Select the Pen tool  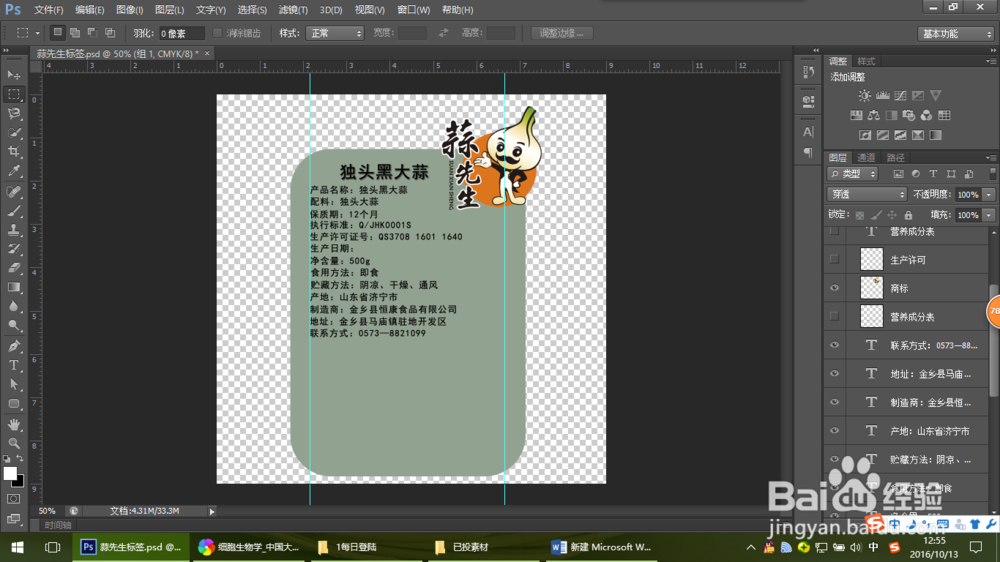(13, 346)
